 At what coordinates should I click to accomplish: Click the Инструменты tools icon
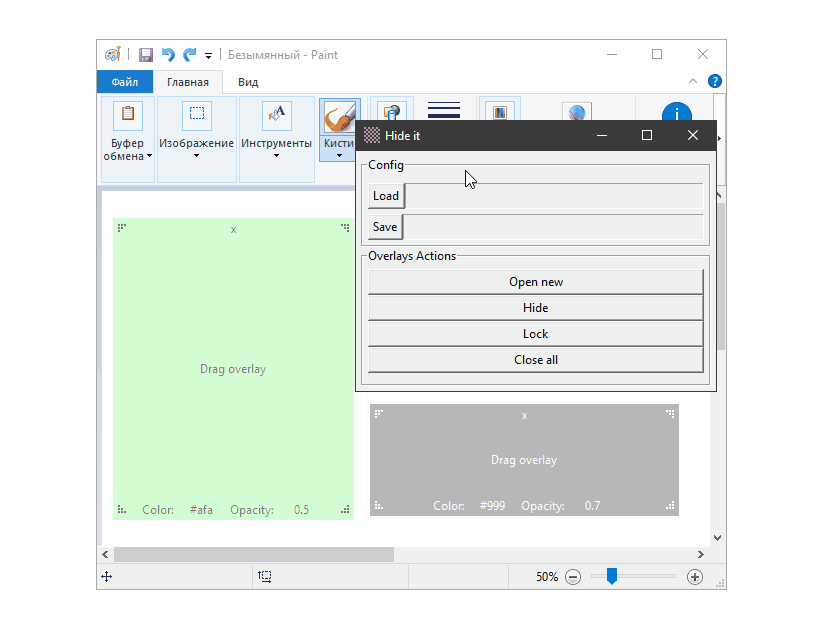pos(276,115)
